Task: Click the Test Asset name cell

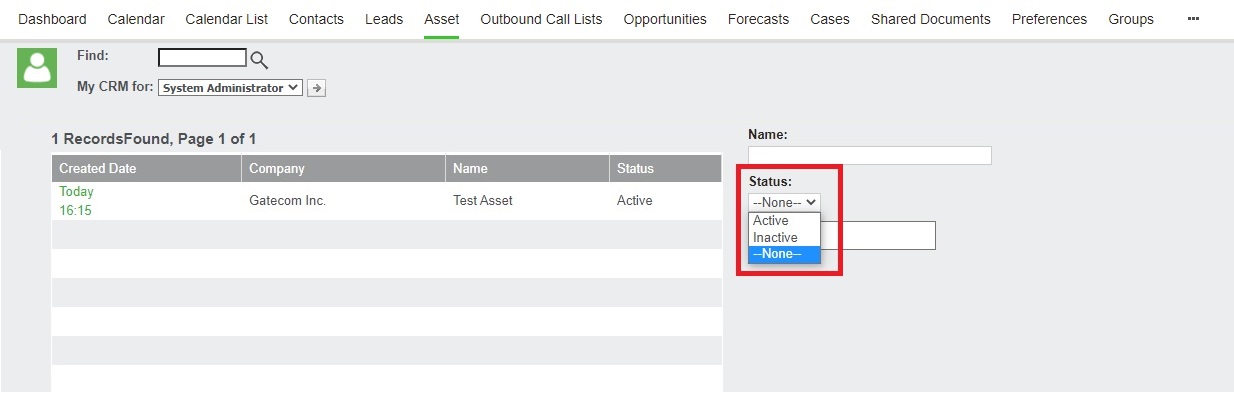Action: pos(483,201)
